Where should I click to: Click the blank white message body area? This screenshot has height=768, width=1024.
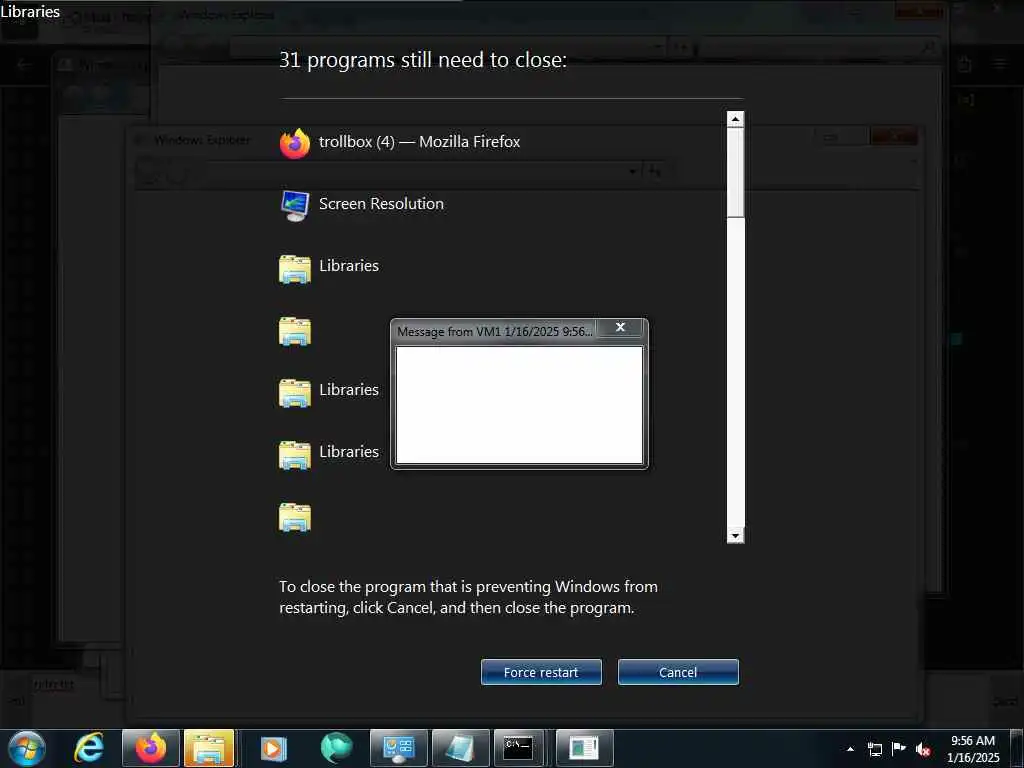click(519, 405)
